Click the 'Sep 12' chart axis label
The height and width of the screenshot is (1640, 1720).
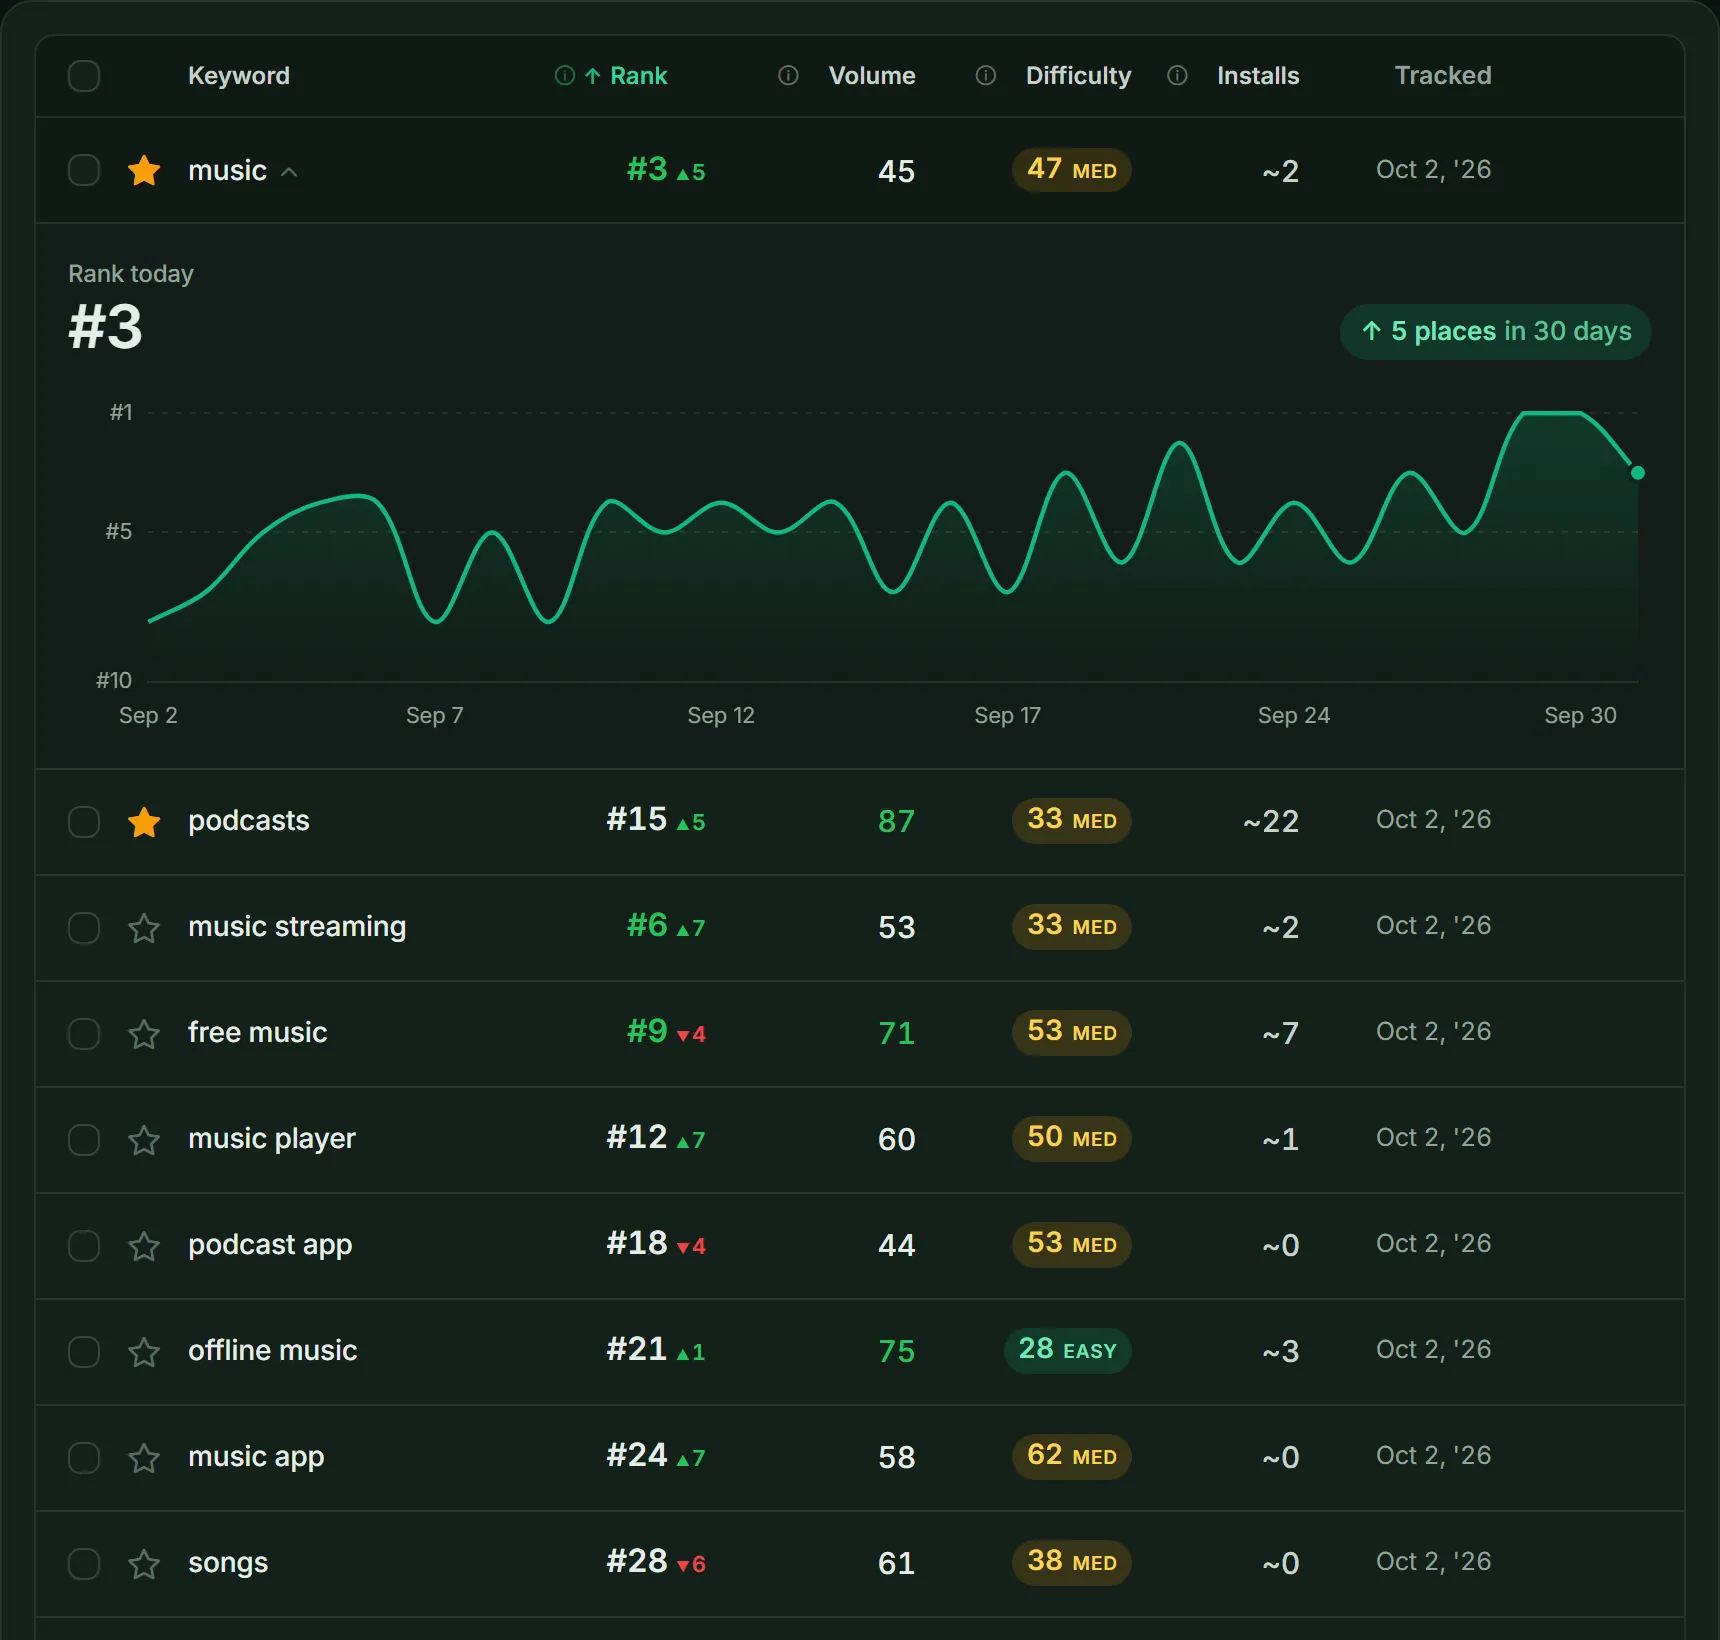pyautogui.click(x=721, y=716)
